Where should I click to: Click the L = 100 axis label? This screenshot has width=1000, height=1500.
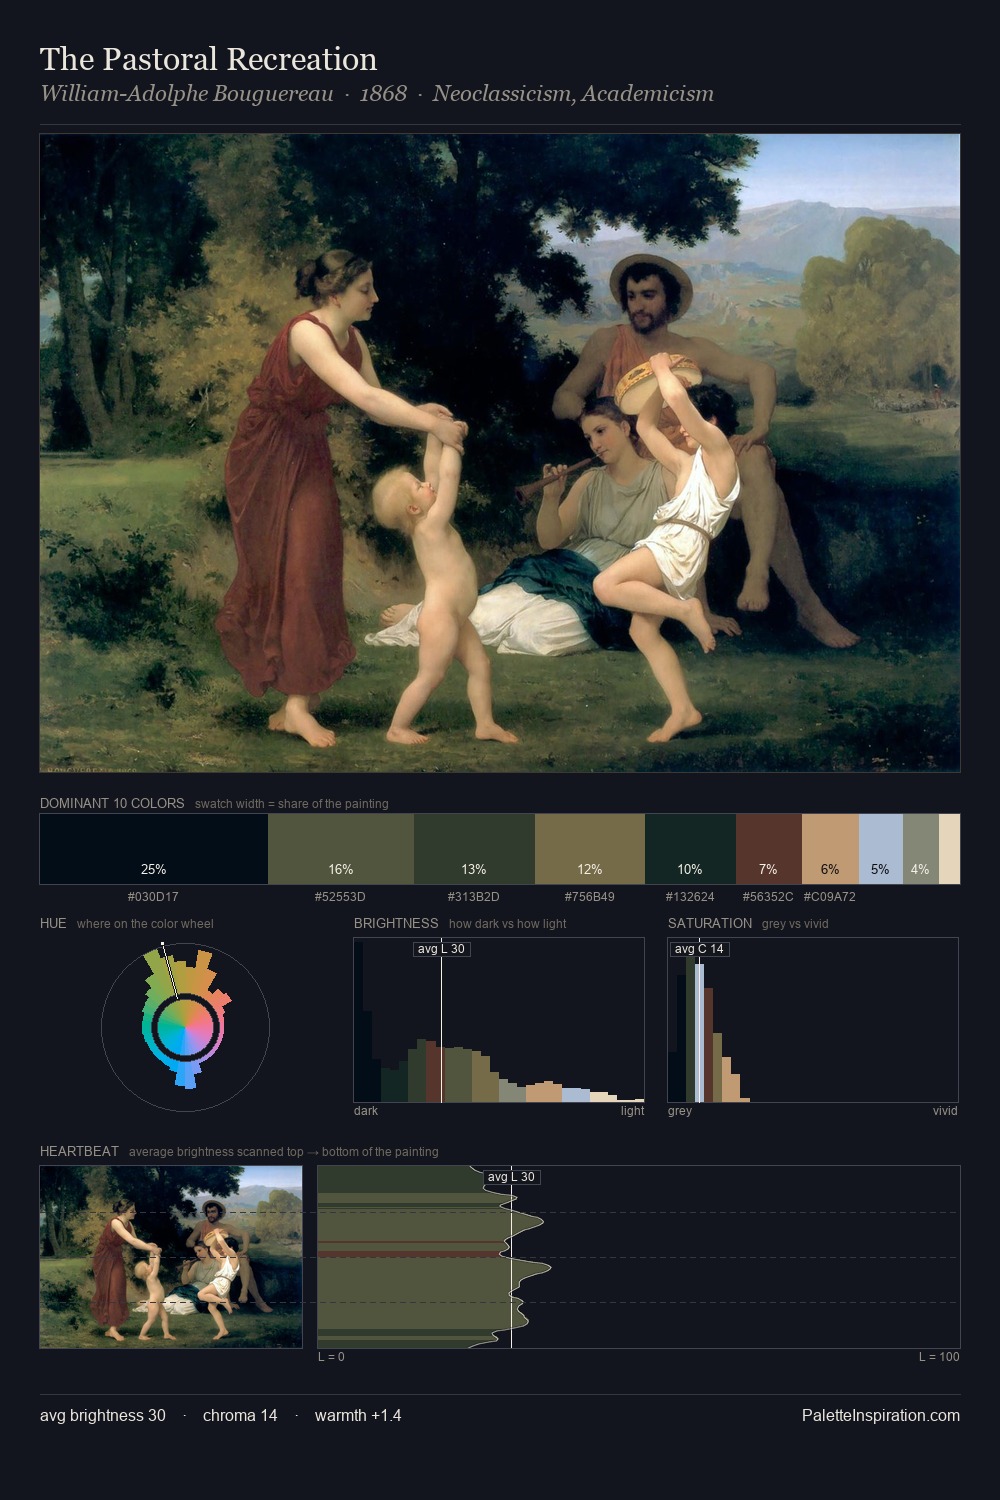pos(939,1357)
